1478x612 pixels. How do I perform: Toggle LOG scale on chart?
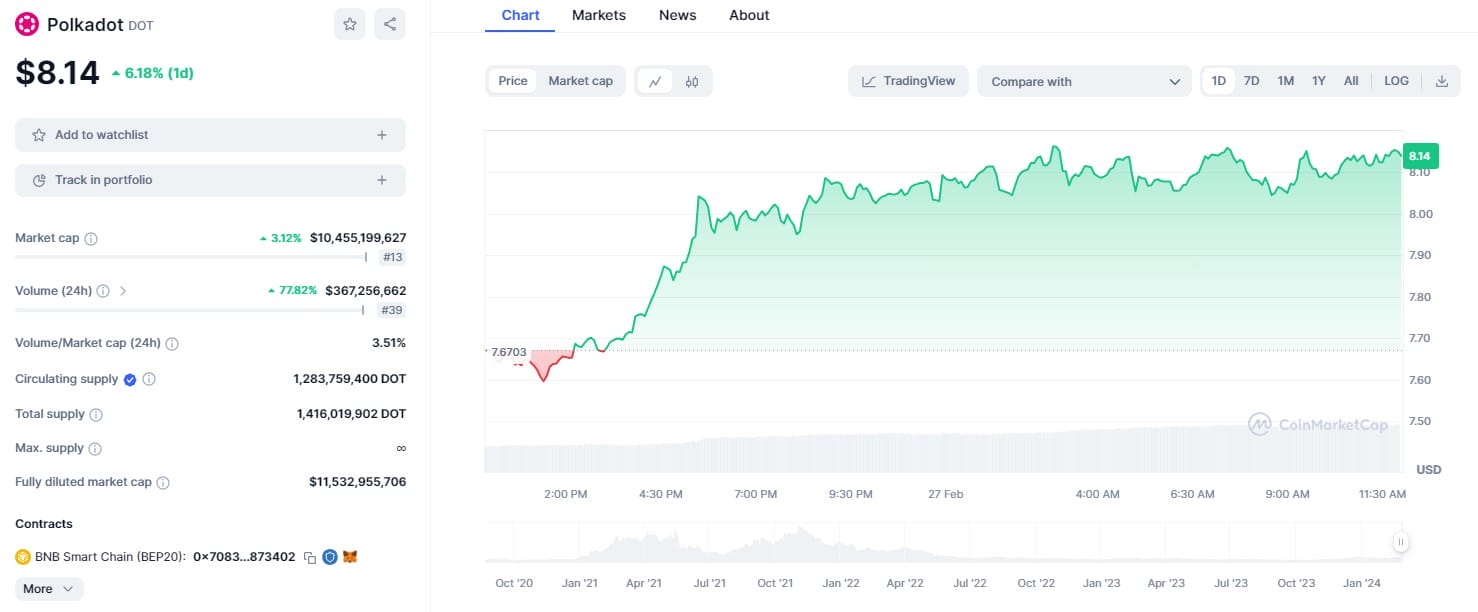(x=1396, y=81)
